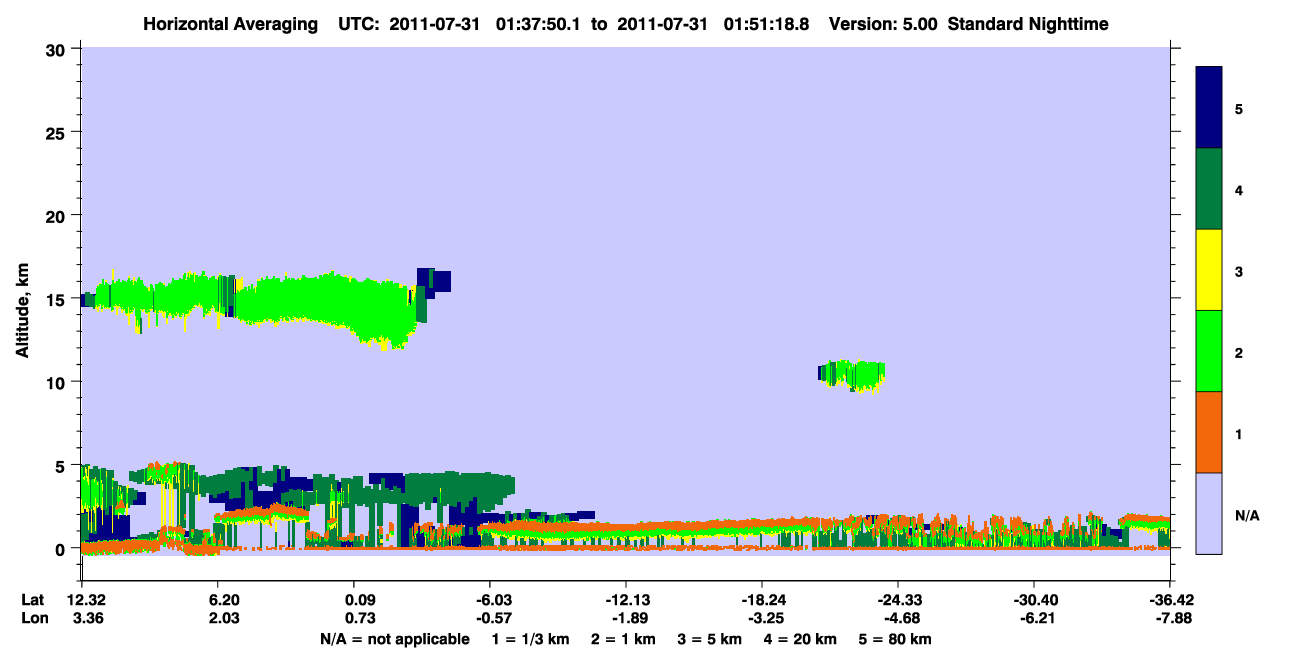
Task: Click the altitude tick label 15
Action: (57, 299)
